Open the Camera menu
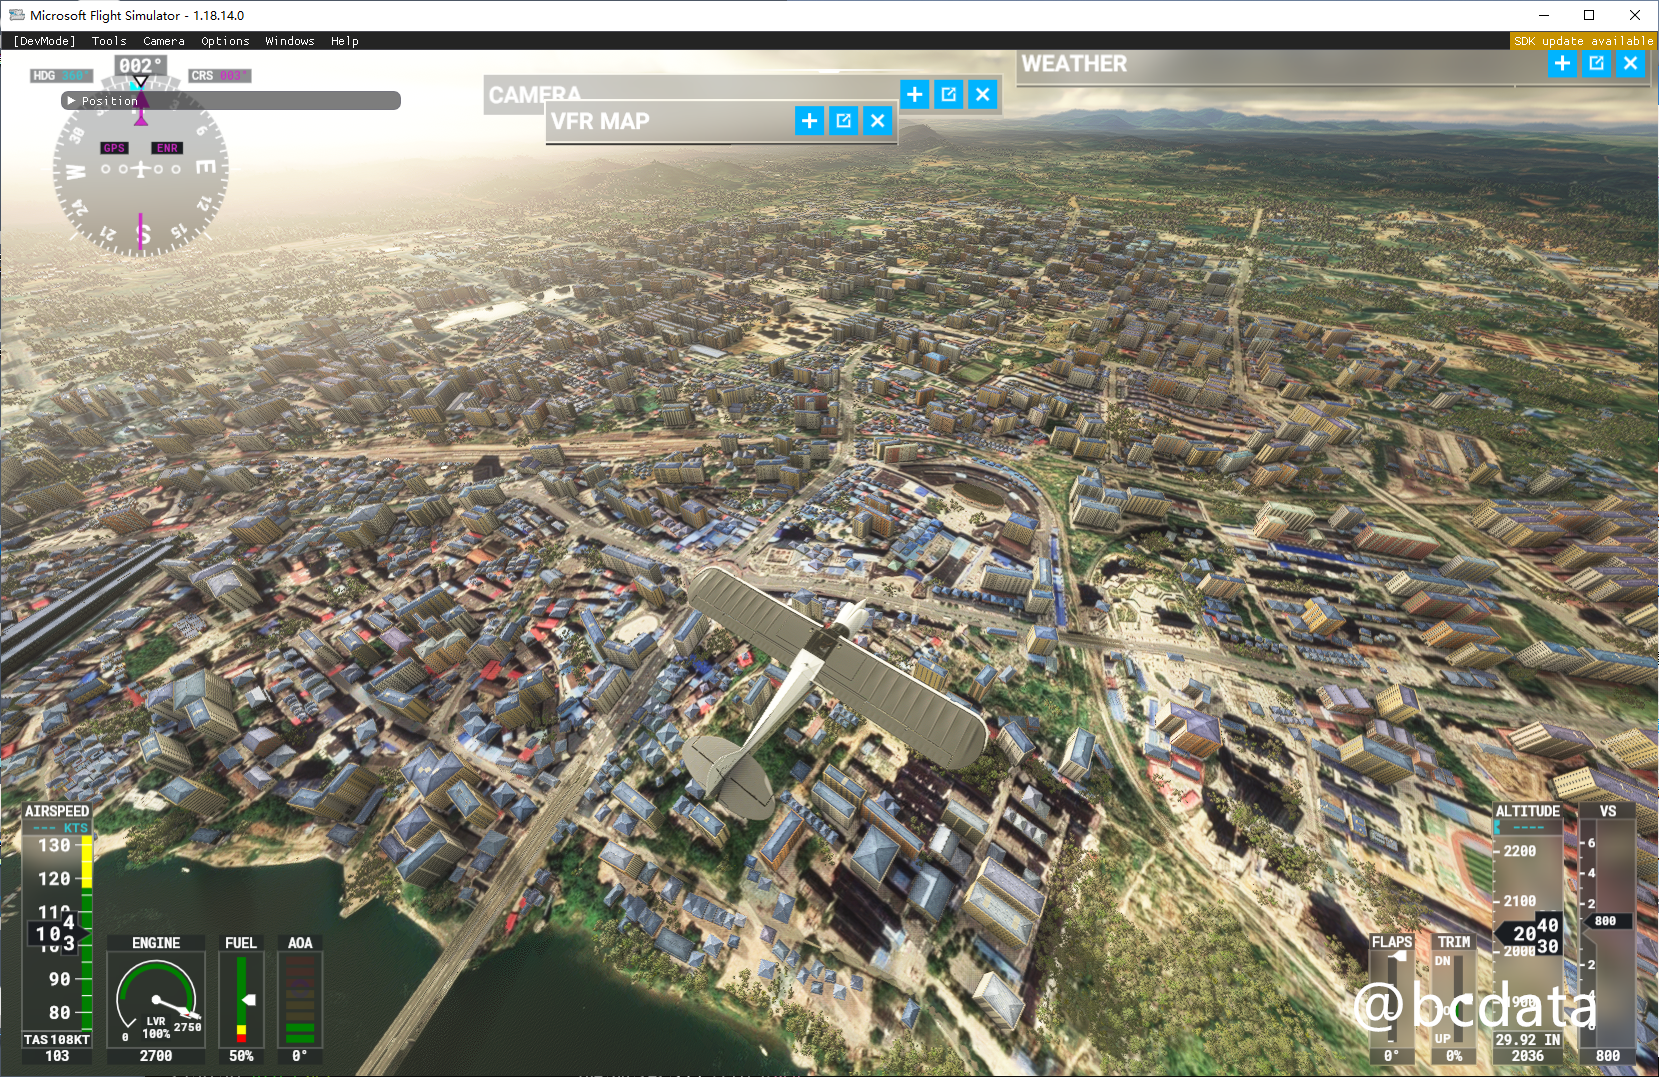This screenshot has height=1077, width=1659. pyautogui.click(x=164, y=41)
